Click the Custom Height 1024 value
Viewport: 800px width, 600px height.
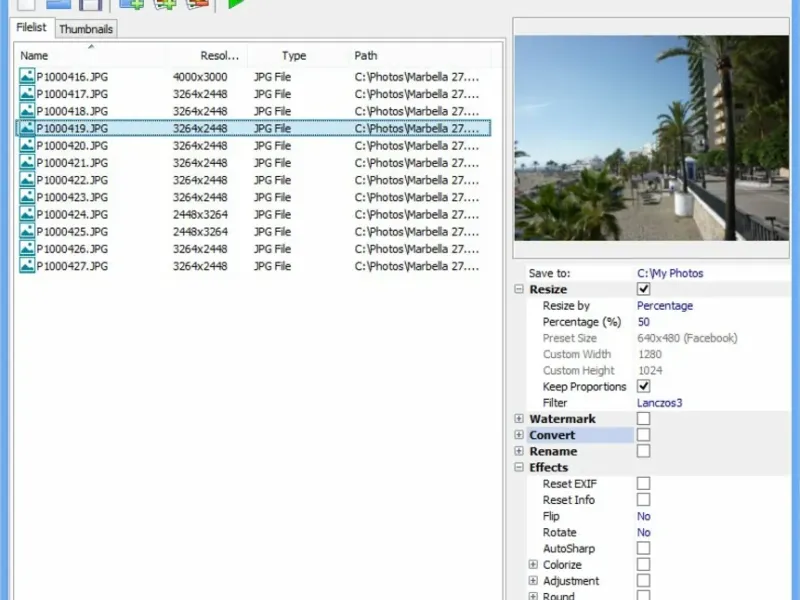(x=650, y=370)
